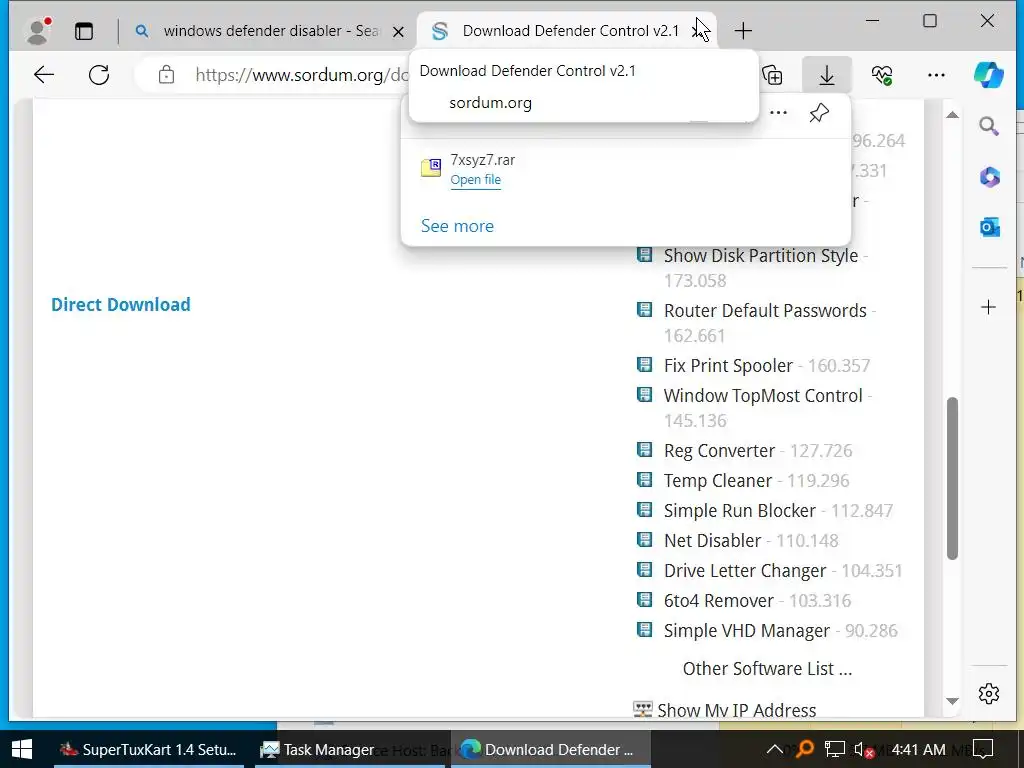This screenshot has height=768, width=1024.
Task: Open Simple Run Blocker link
Action: click(x=739, y=511)
